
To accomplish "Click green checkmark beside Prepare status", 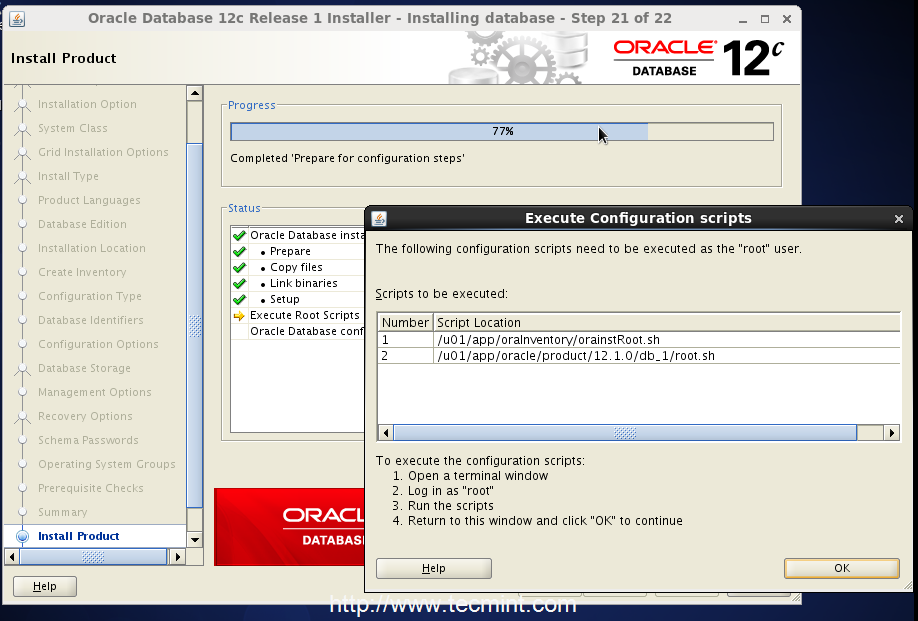I will (x=239, y=252).
